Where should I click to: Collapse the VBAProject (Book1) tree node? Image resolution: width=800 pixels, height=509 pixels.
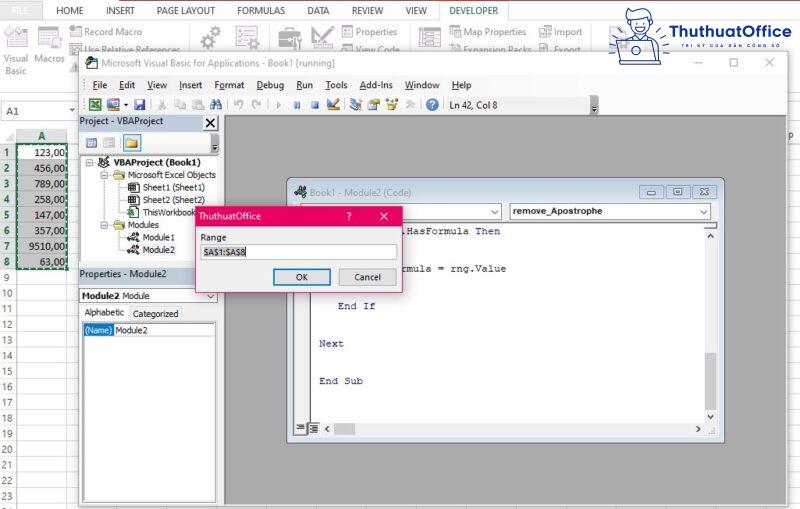point(90,162)
